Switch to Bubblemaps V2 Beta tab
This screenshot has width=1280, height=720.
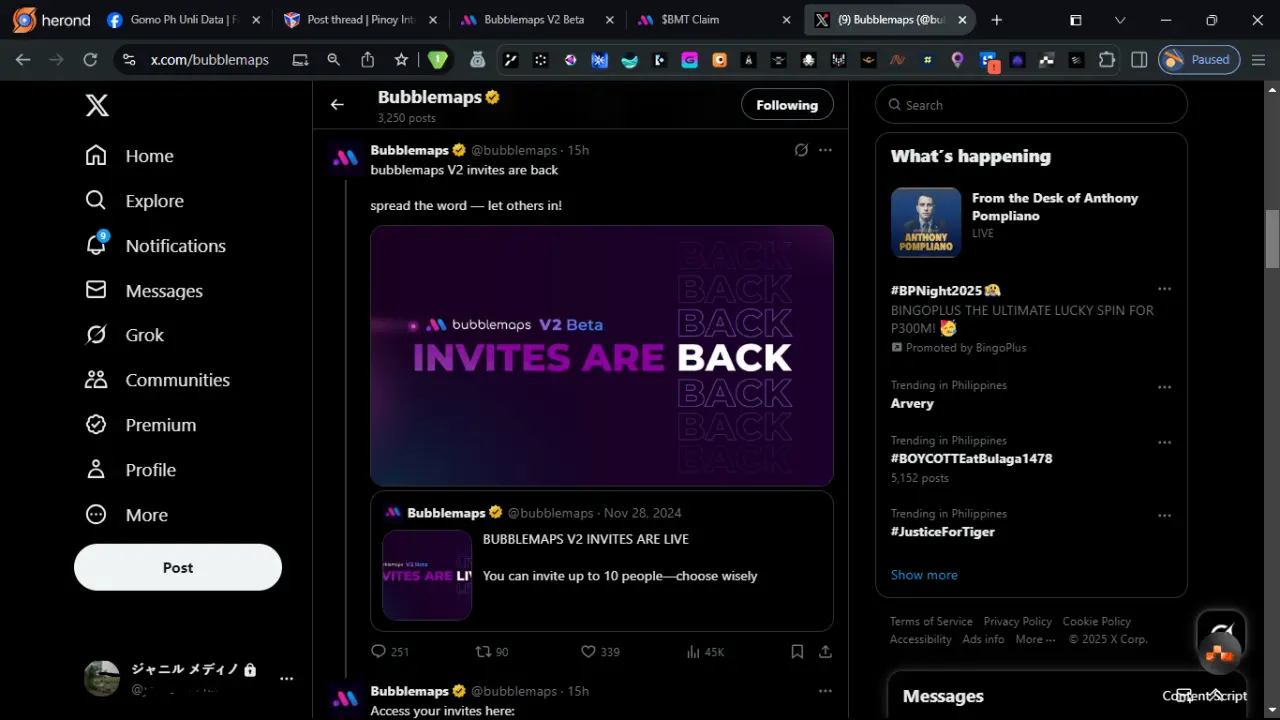(x=535, y=20)
